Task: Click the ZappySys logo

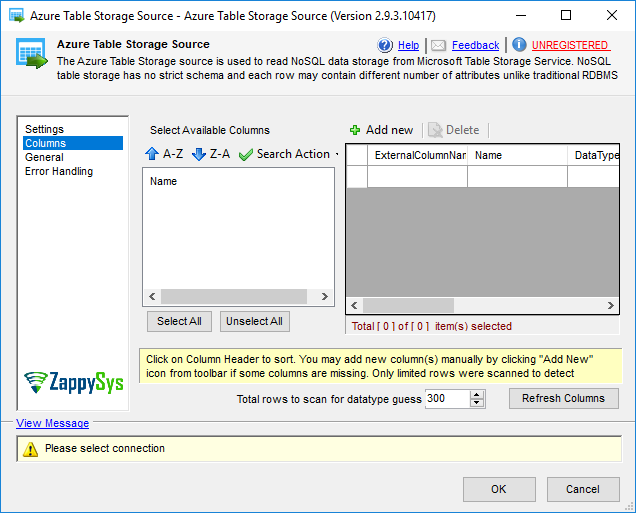Action: click(x=73, y=382)
